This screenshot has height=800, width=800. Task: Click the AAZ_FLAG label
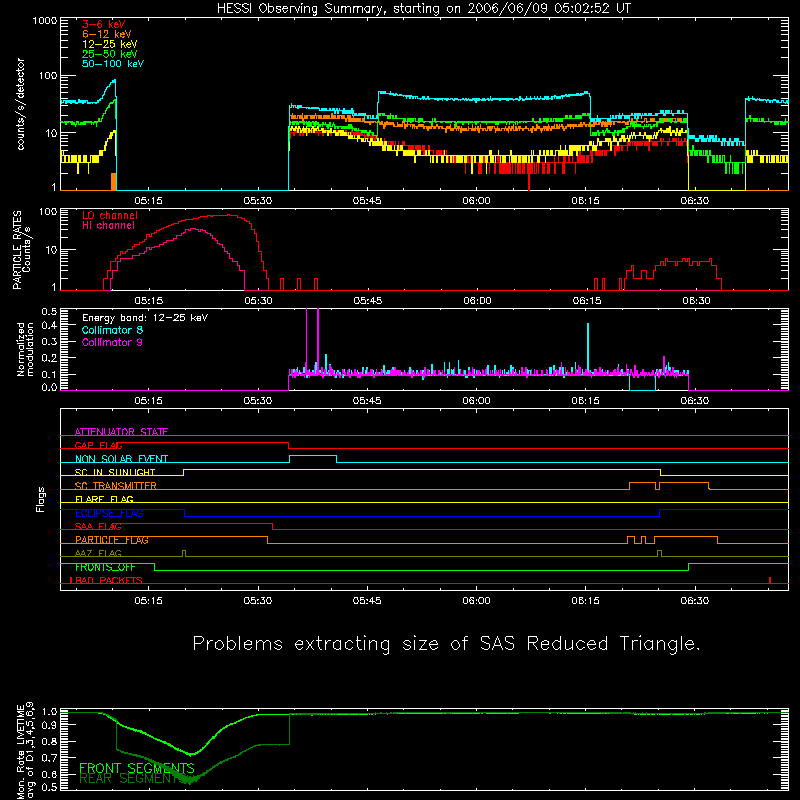[x=98, y=553]
